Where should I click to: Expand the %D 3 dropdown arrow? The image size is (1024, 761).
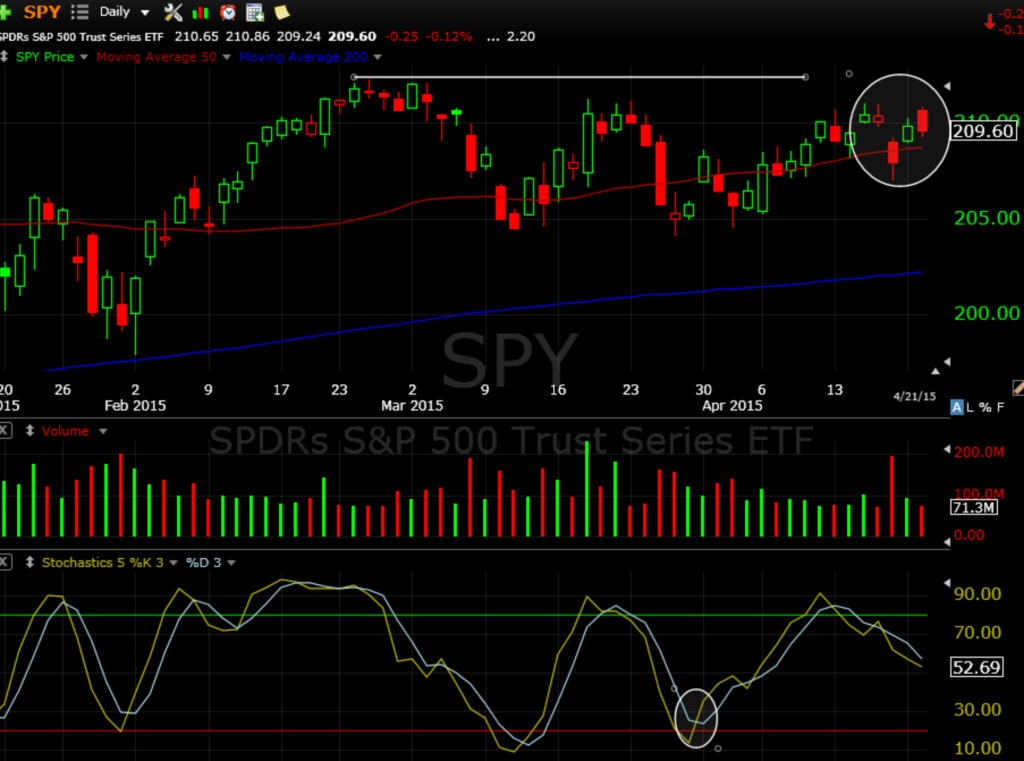pos(231,563)
